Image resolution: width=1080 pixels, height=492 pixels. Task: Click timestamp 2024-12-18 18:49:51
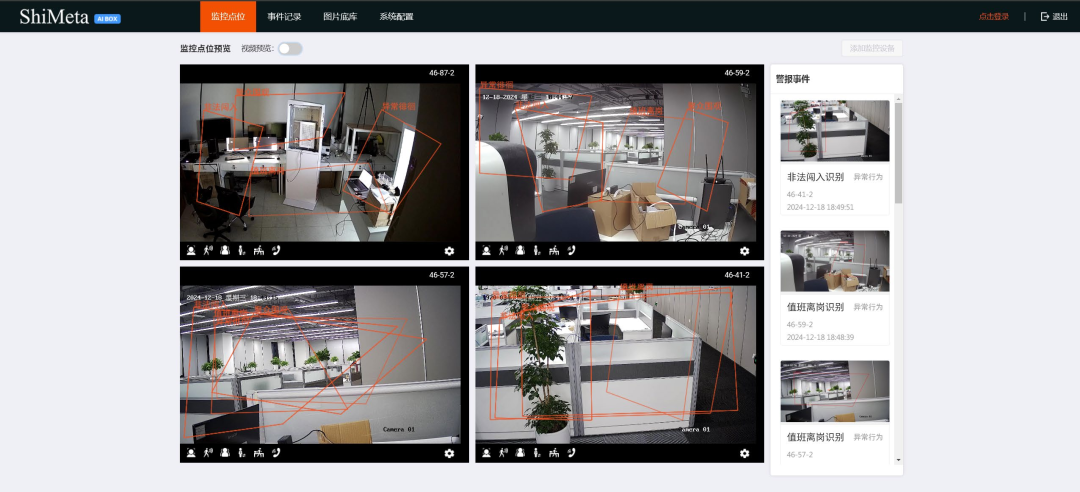[820, 207]
